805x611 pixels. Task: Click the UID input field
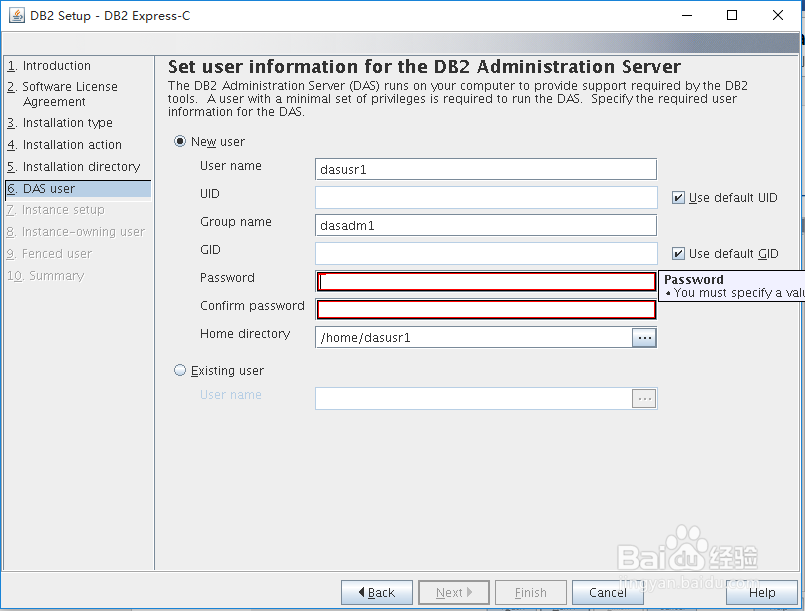click(486, 198)
